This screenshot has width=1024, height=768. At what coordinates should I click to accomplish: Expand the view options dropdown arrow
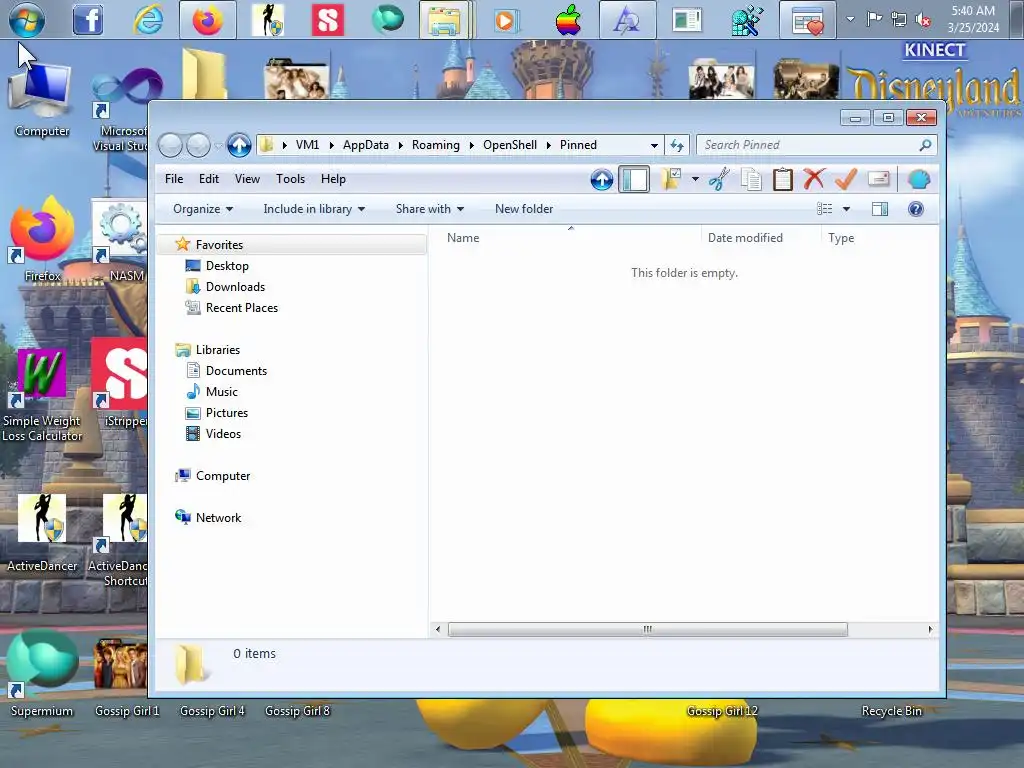[846, 209]
